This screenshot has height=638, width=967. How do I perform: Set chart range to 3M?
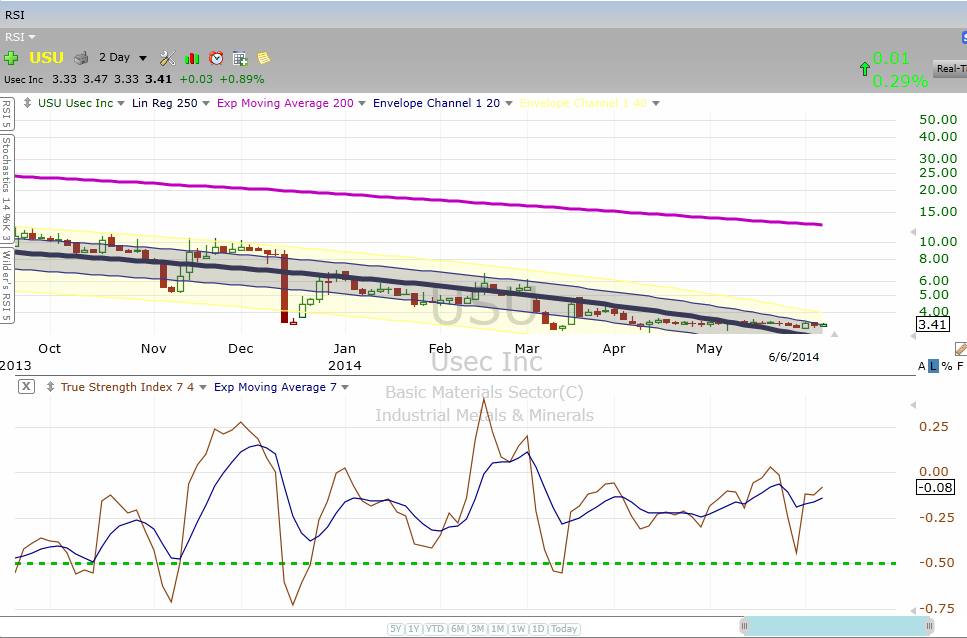coord(477,629)
